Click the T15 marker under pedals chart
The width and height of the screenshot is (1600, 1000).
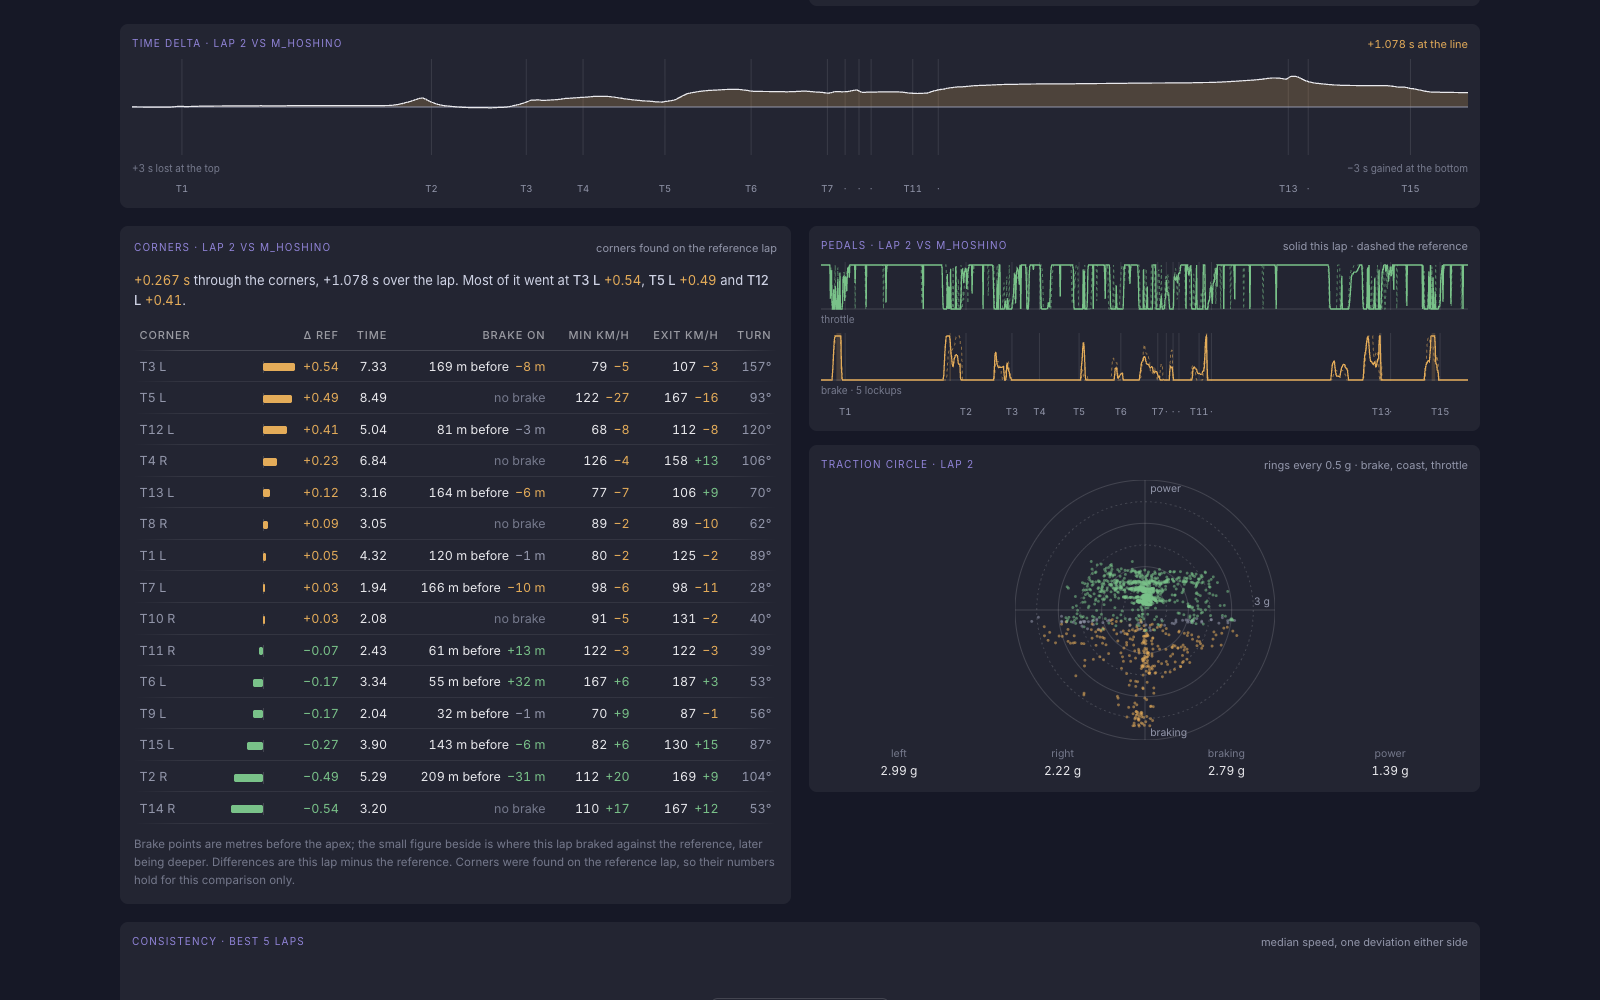[x=1440, y=412]
